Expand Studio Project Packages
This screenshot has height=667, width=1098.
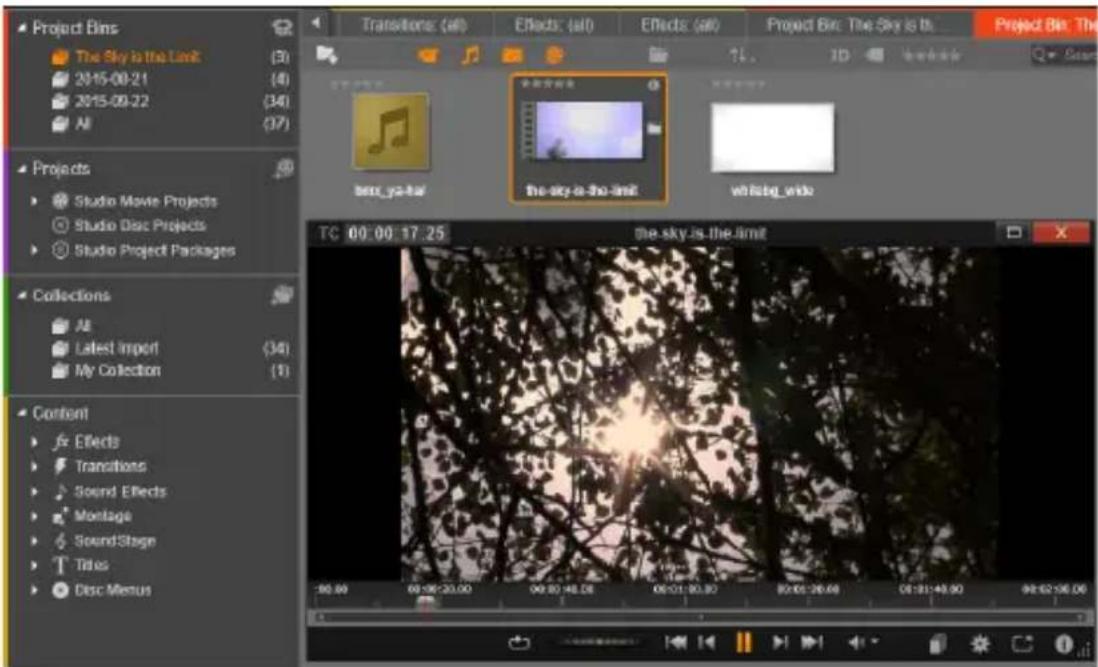click(34, 250)
